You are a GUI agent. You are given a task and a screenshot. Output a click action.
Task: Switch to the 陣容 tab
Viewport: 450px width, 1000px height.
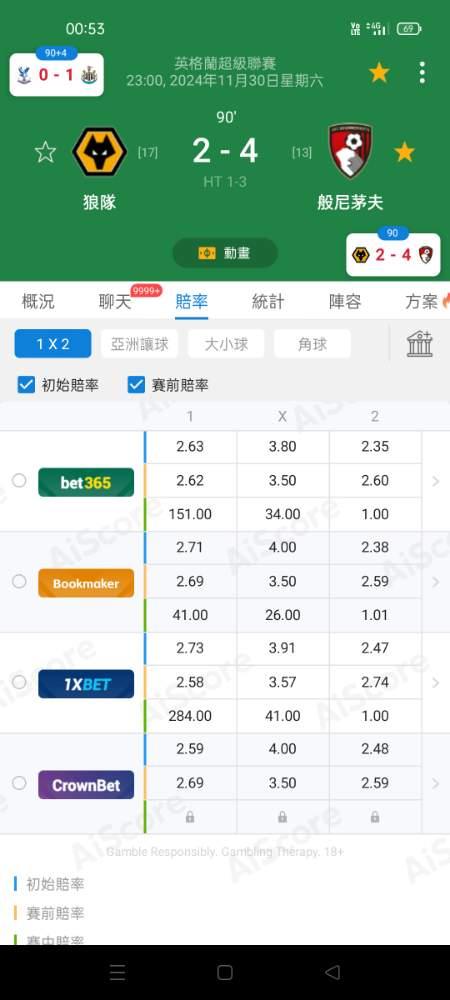tap(345, 301)
